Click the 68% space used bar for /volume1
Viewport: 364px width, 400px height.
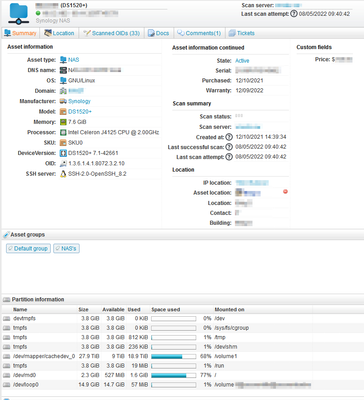pyautogui.click(x=173, y=356)
